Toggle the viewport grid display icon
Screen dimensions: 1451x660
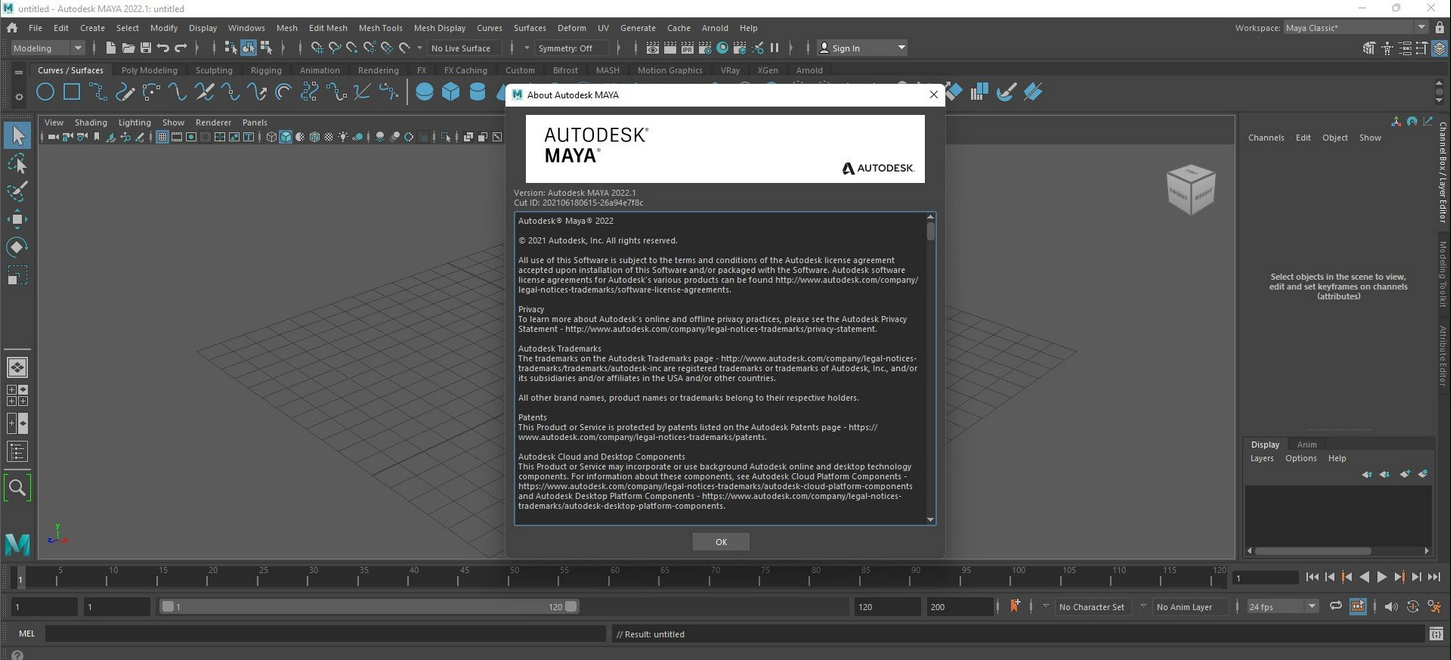click(x=162, y=137)
